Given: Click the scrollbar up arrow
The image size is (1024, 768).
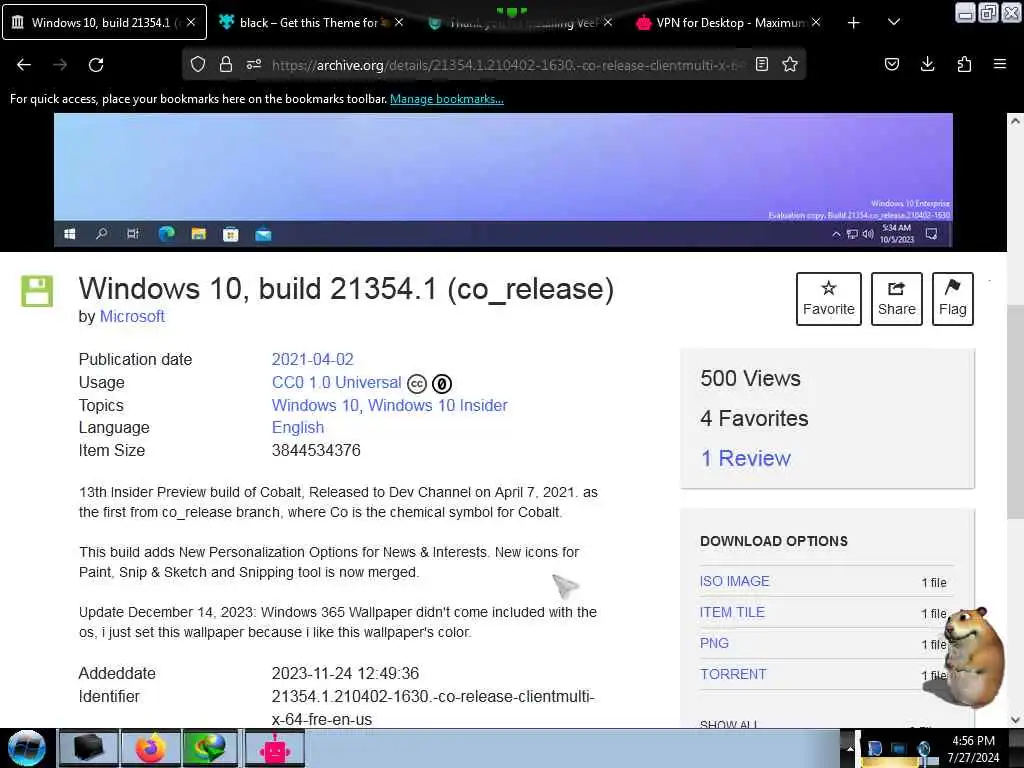Looking at the screenshot, I should coord(1015,121).
